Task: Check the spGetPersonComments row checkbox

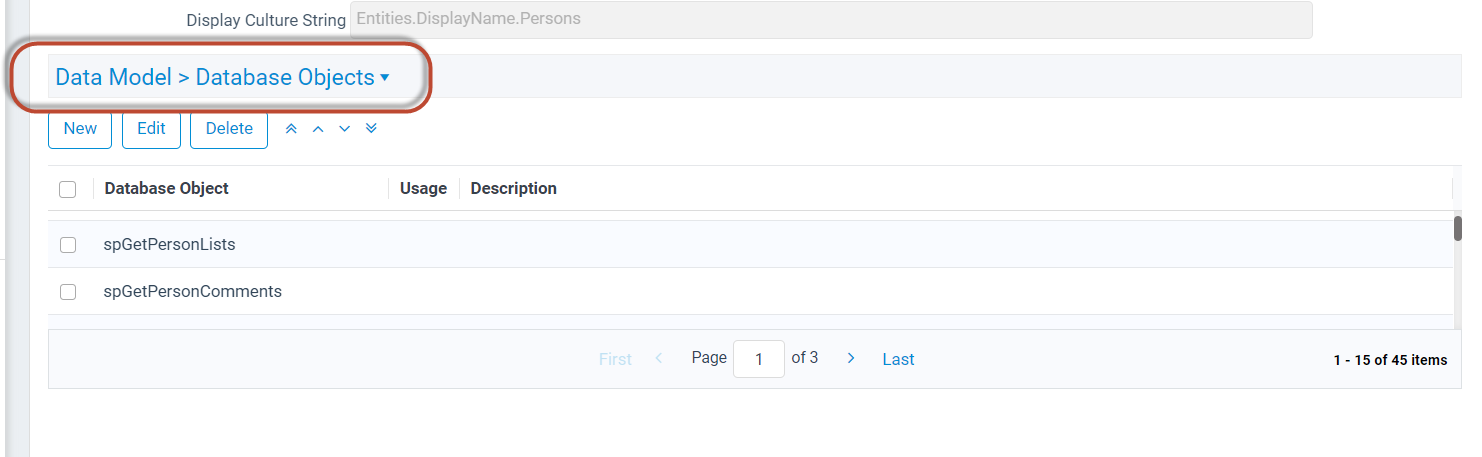Action: (x=68, y=292)
